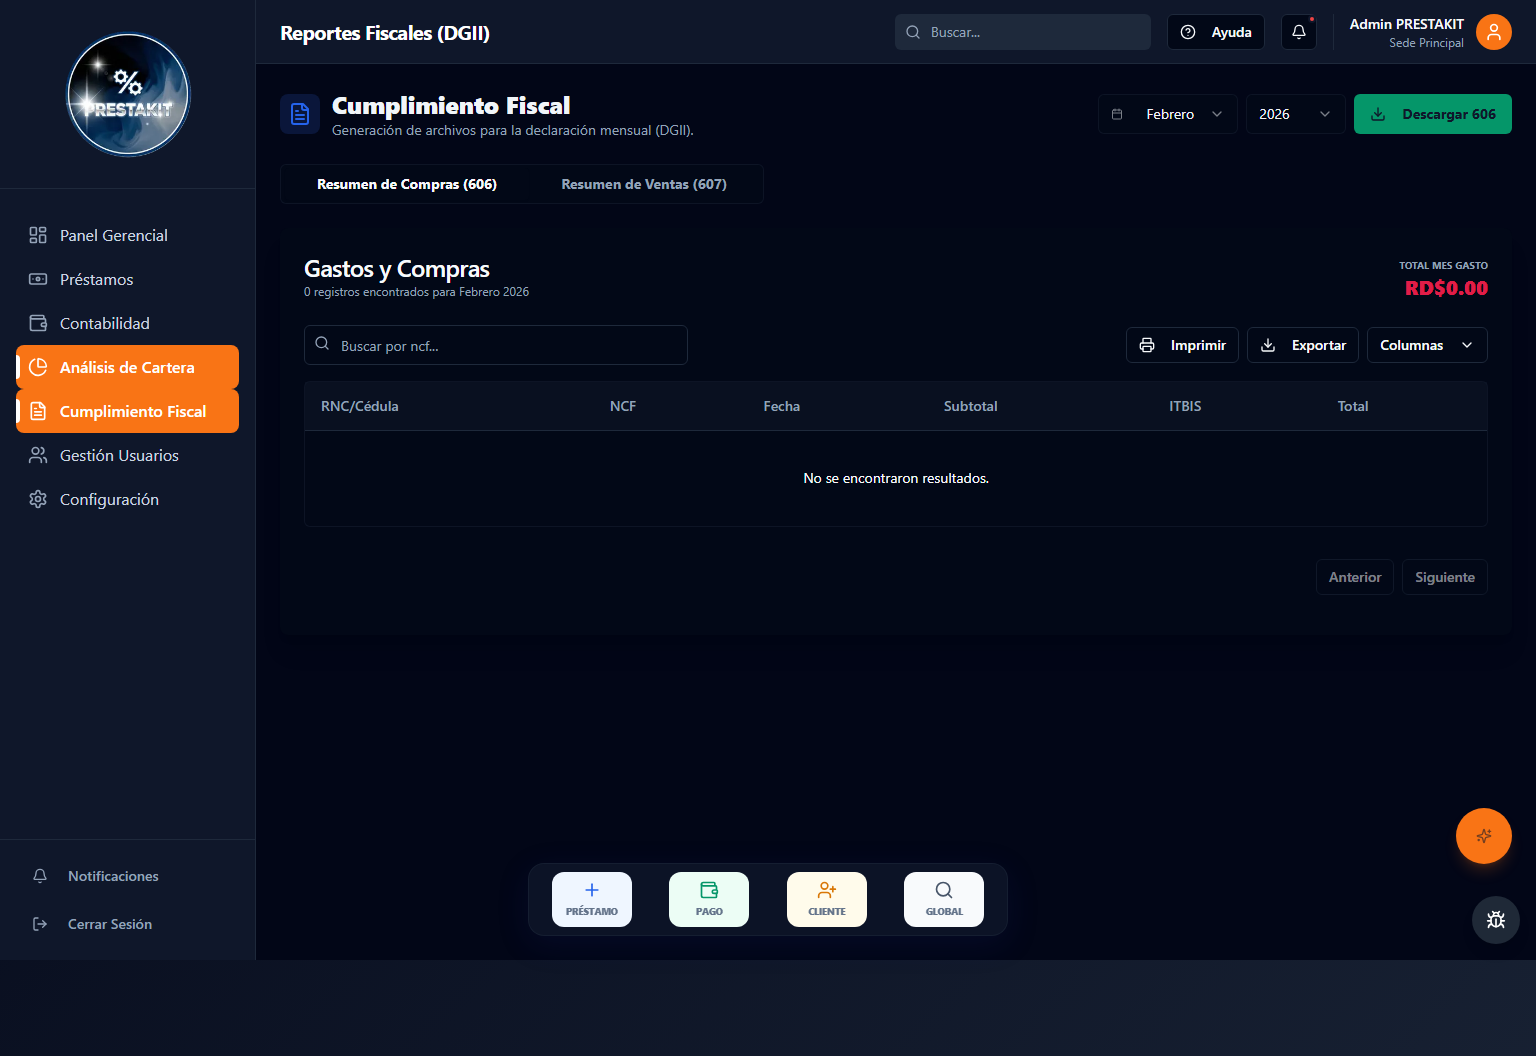Click the Gastos y Compras heading
The height and width of the screenshot is (1056, 1536).
[x=397, y=269]
